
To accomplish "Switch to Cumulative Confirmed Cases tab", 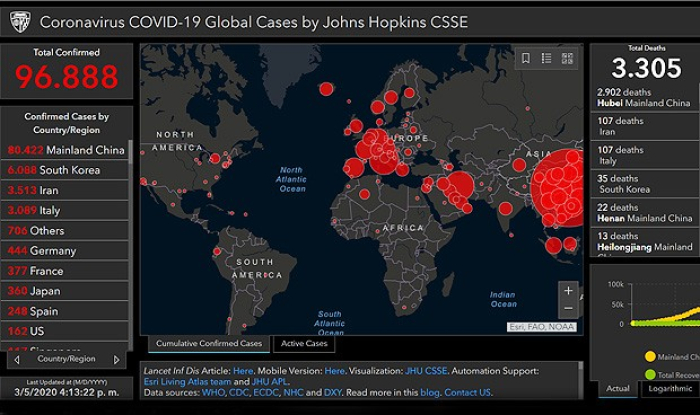I will pyautogui.click(x=209, y=344).
